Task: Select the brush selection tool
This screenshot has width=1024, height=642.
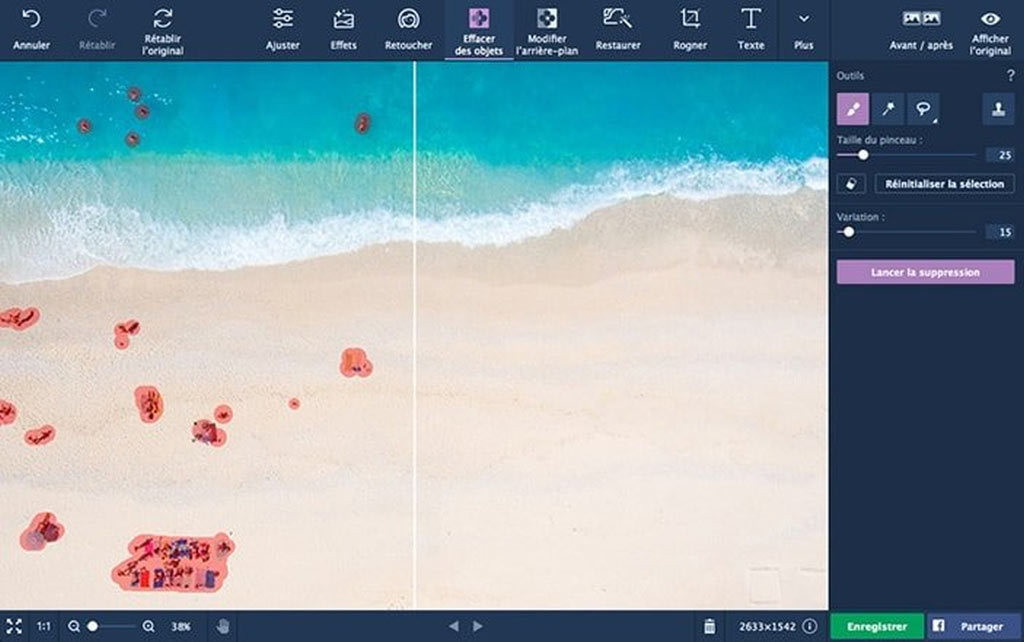Action: point(853,109)
